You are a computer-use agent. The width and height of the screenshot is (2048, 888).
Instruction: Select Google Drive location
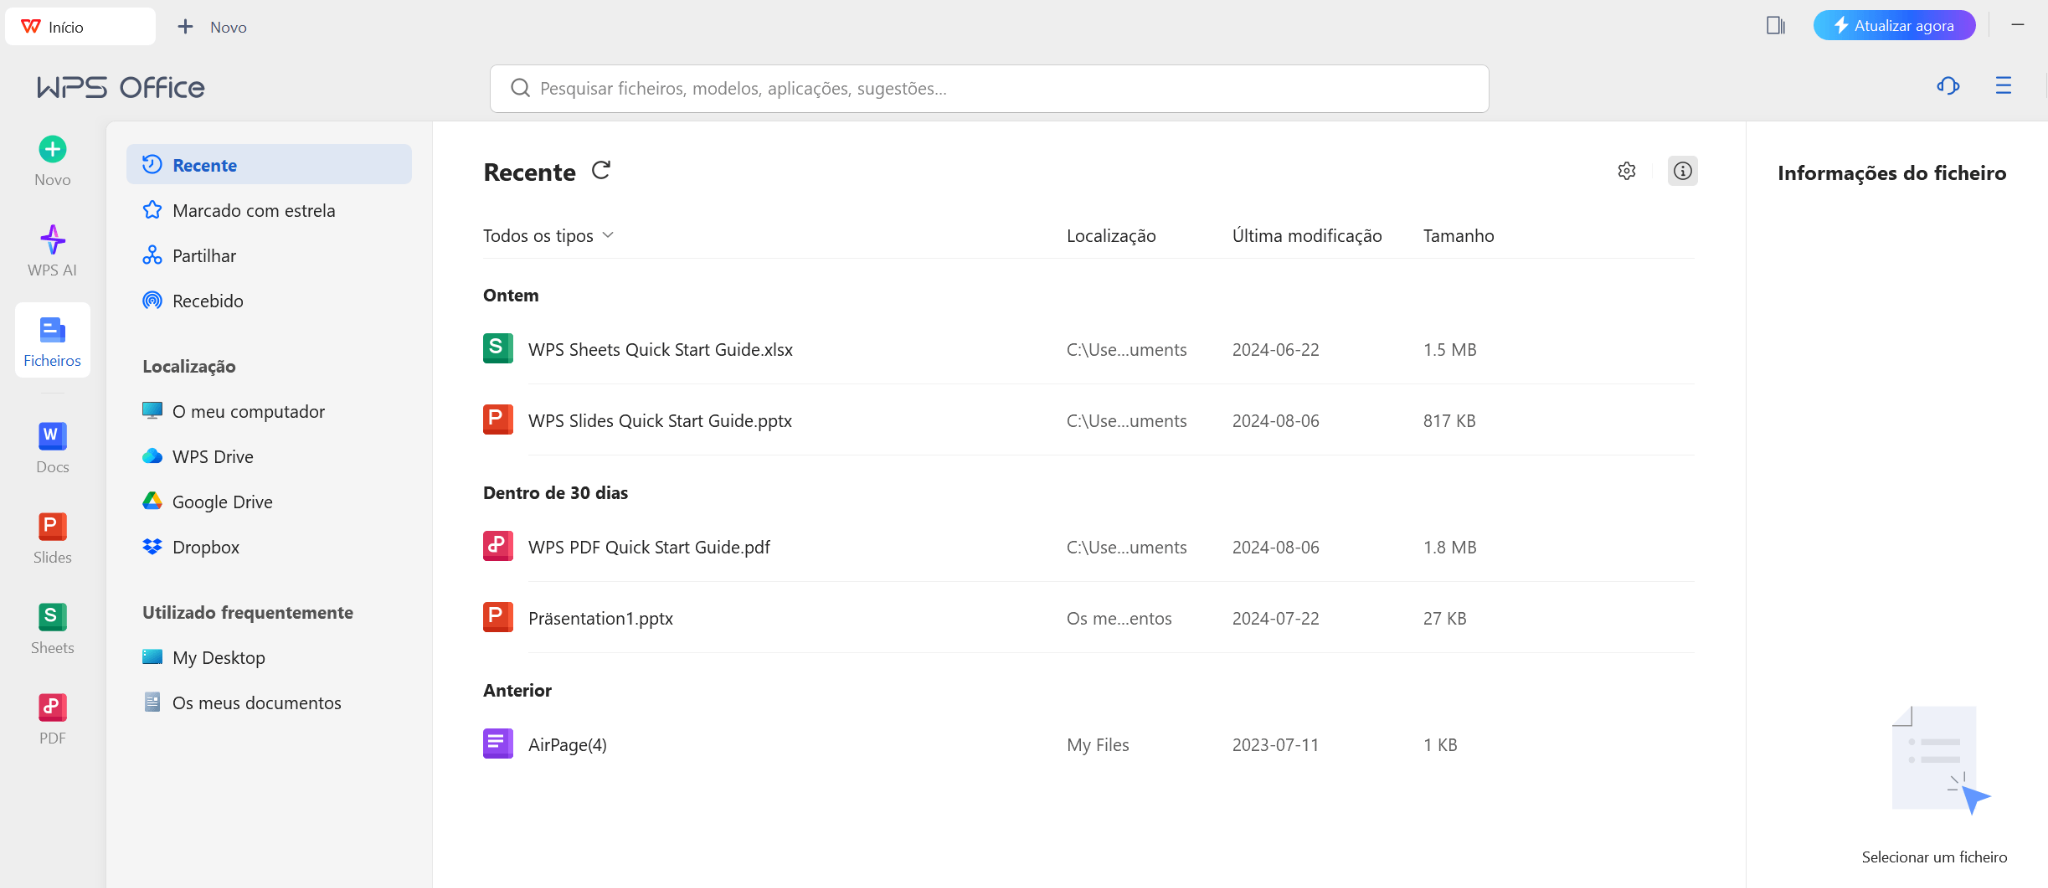[222, 502]
